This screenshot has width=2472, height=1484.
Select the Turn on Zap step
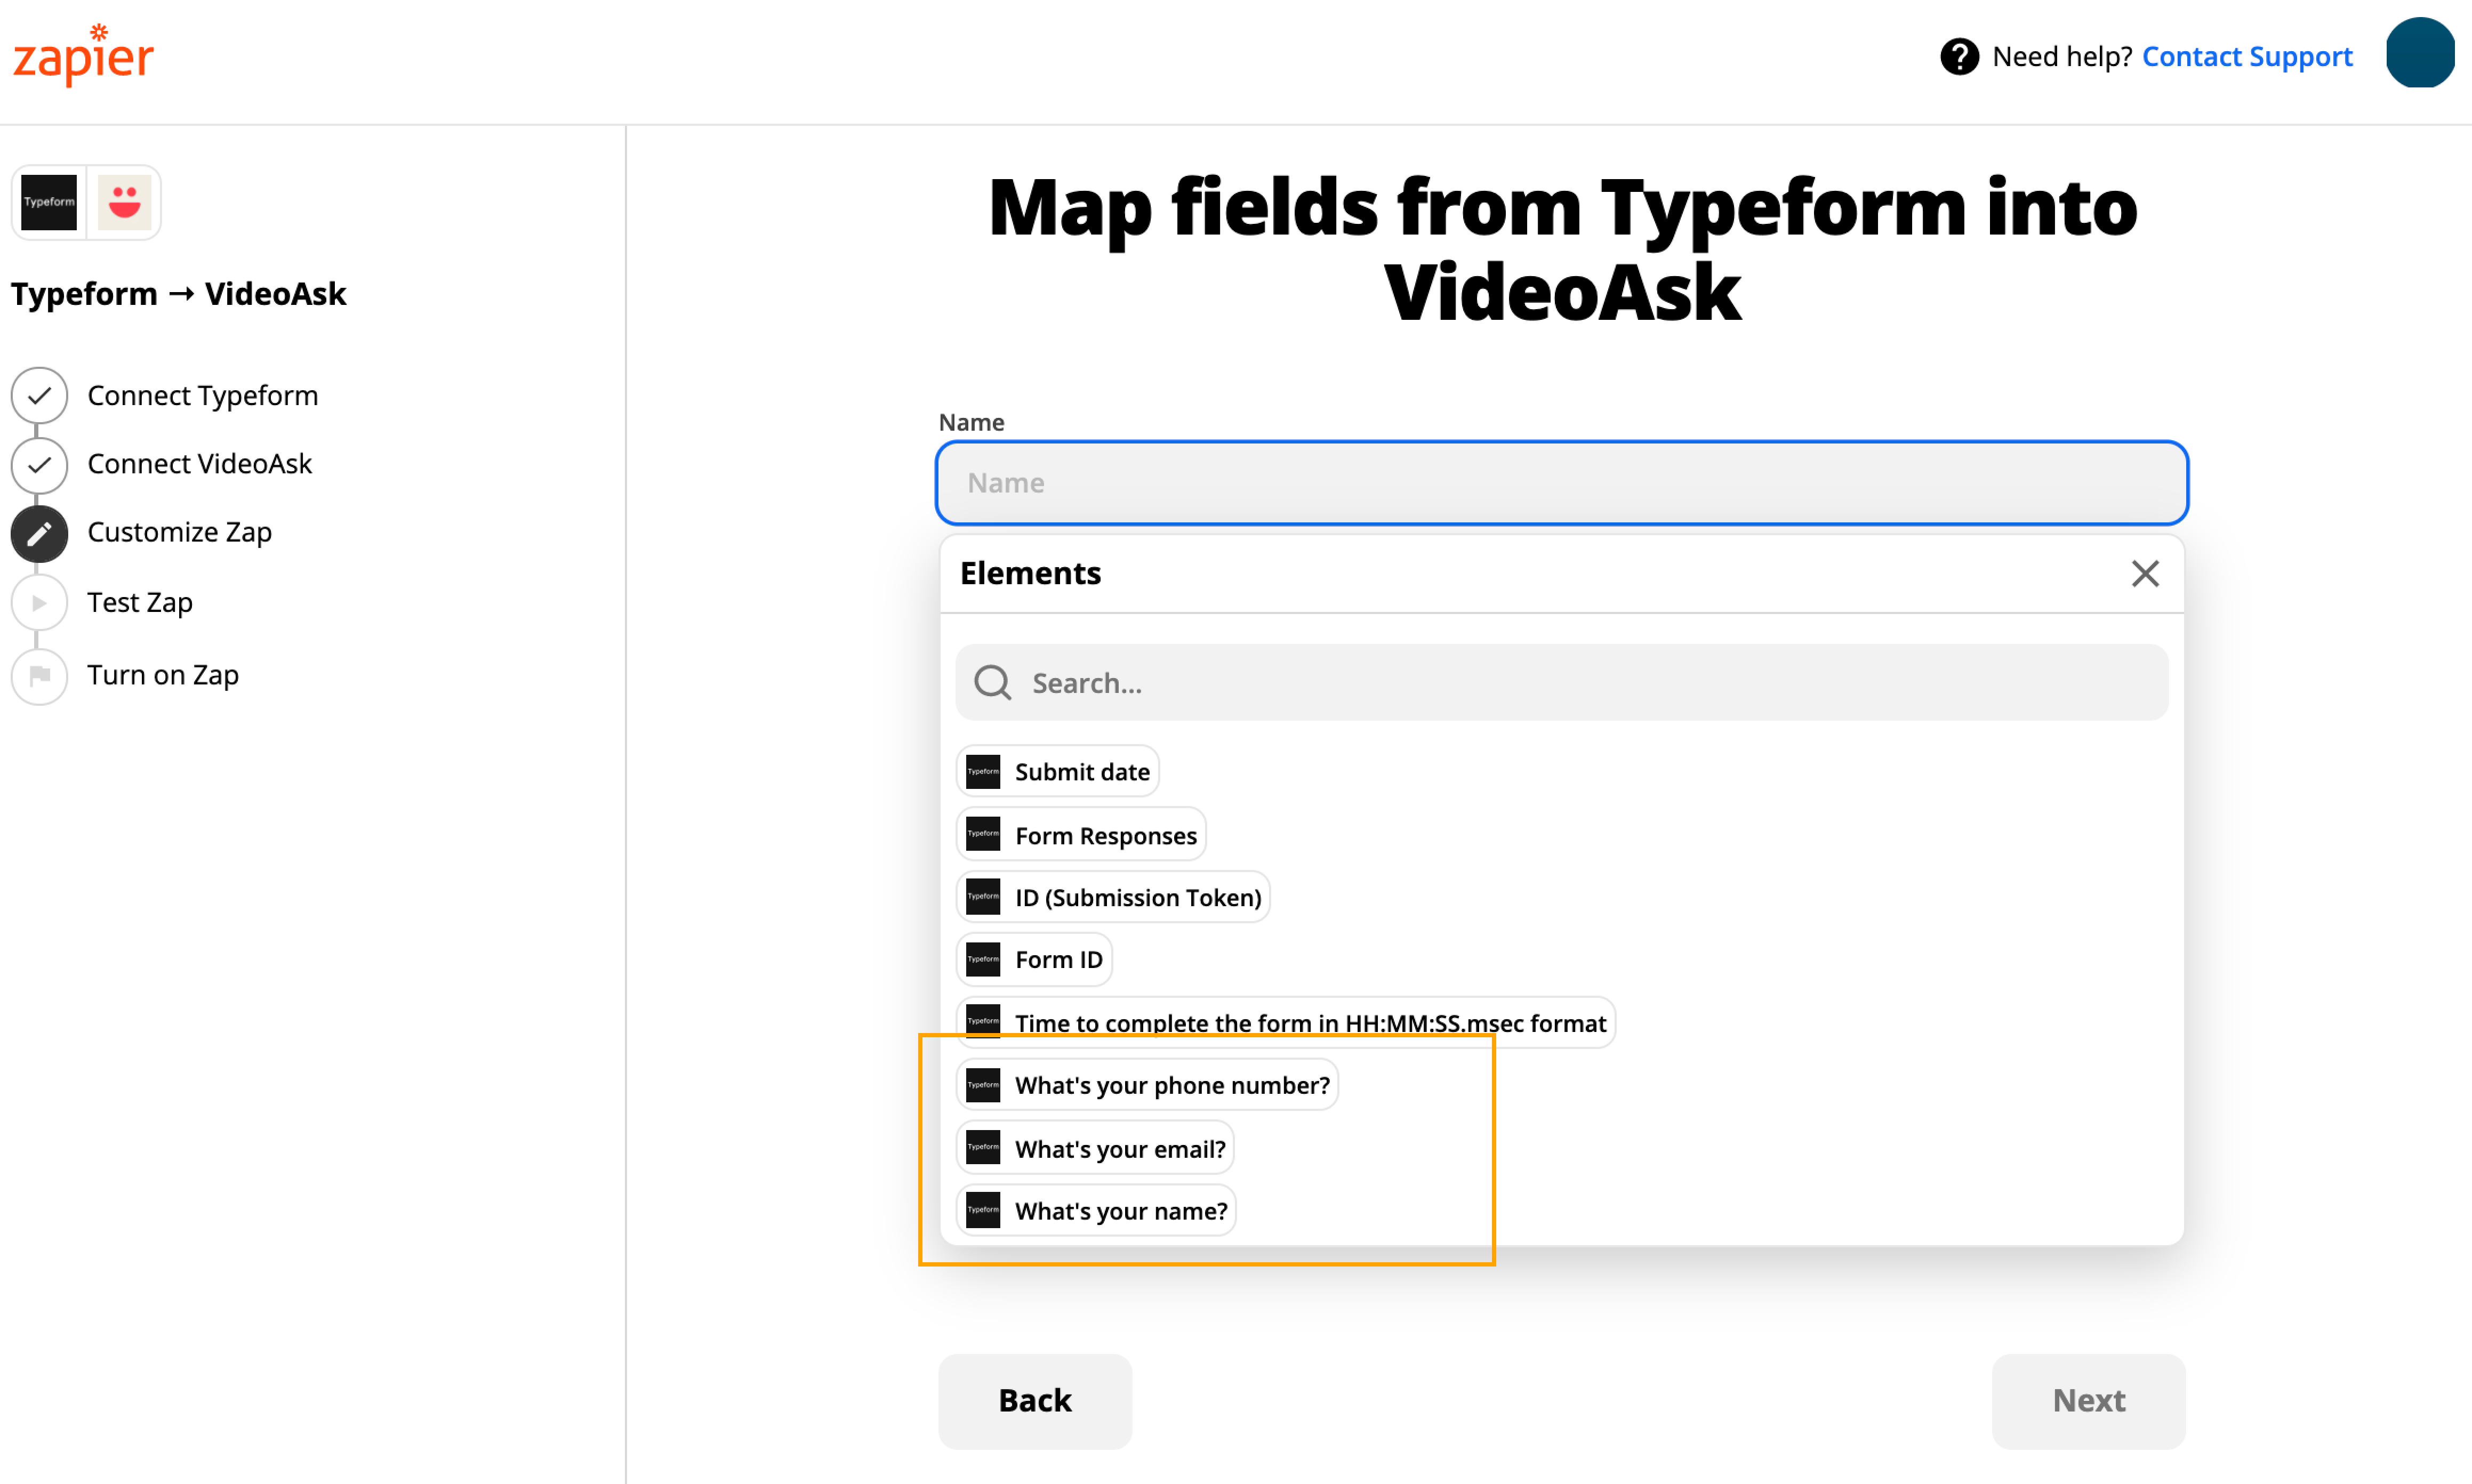coord(162,675)
